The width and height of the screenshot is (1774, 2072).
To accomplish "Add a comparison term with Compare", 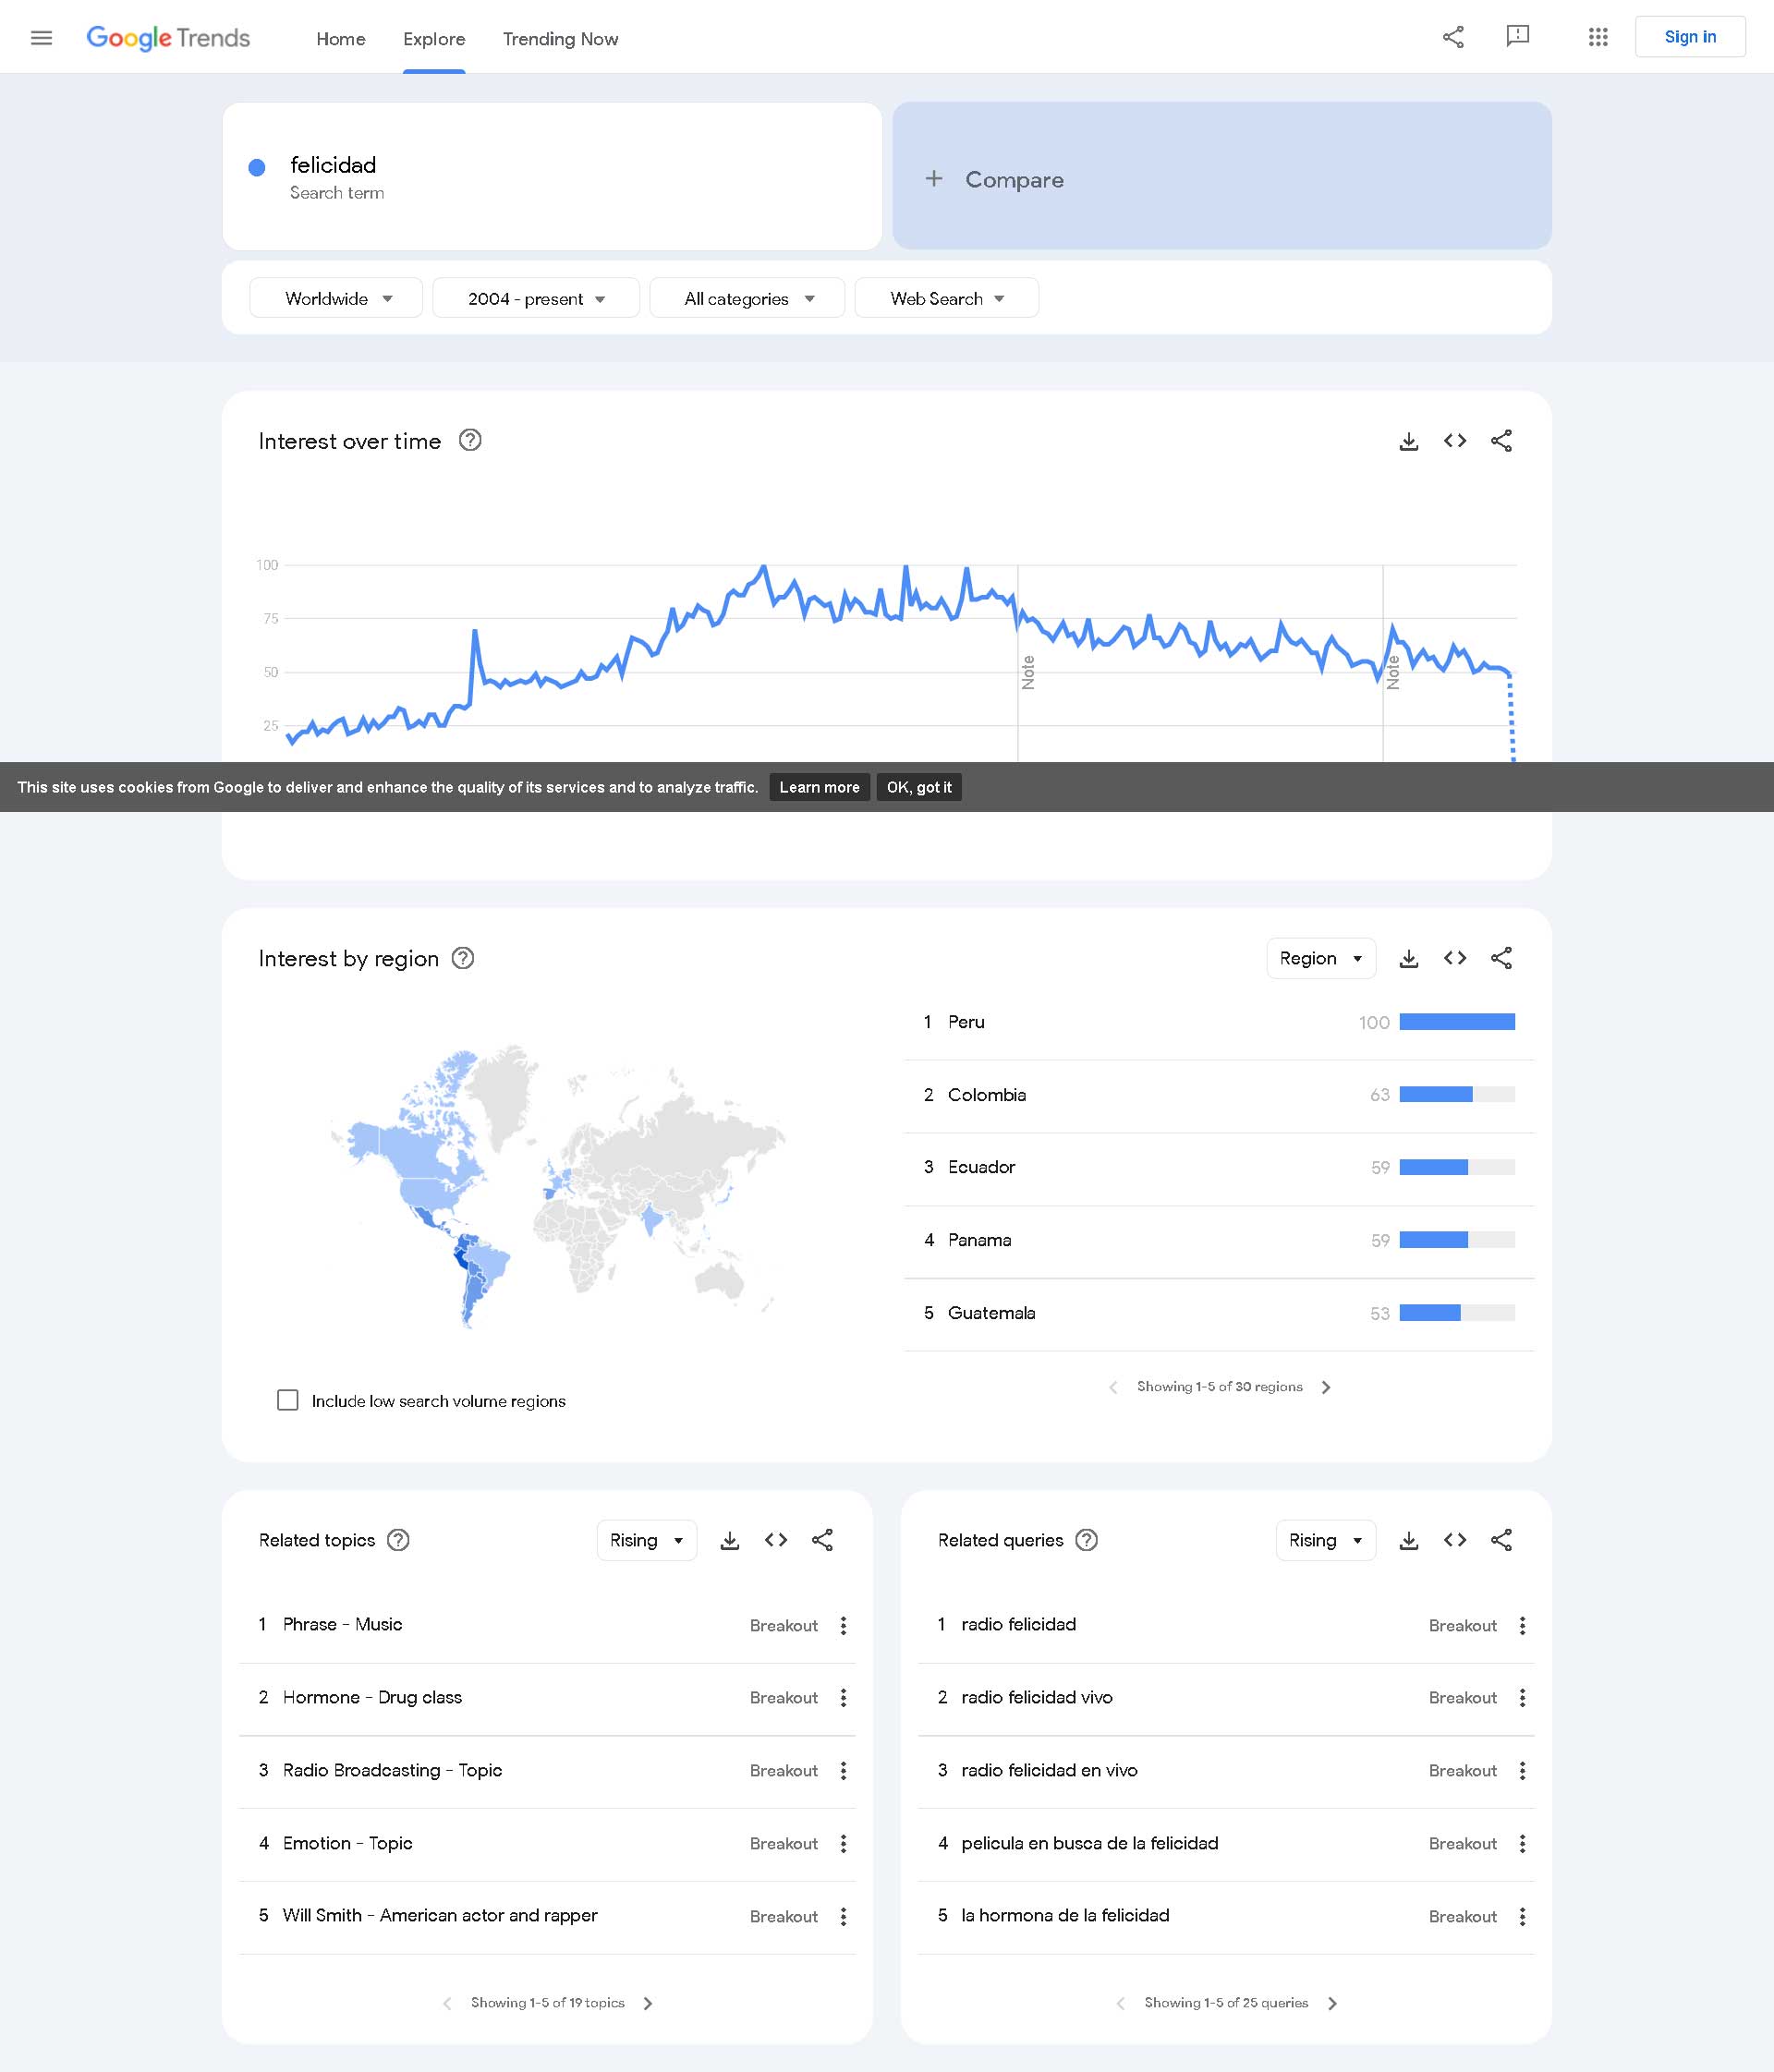I will tap(1221, 176).
